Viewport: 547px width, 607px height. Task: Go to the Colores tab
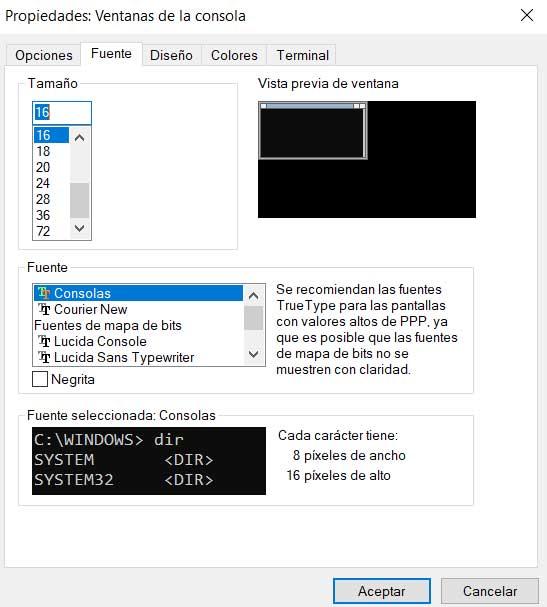pos(234,55)
